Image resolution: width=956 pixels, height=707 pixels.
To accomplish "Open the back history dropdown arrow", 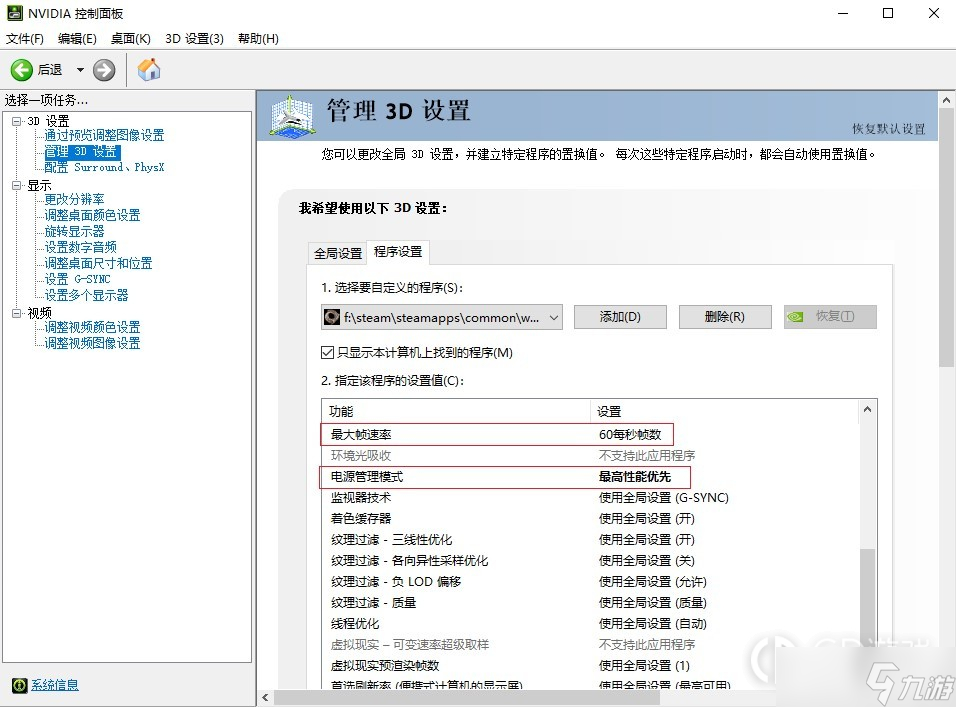I will 80,70.
